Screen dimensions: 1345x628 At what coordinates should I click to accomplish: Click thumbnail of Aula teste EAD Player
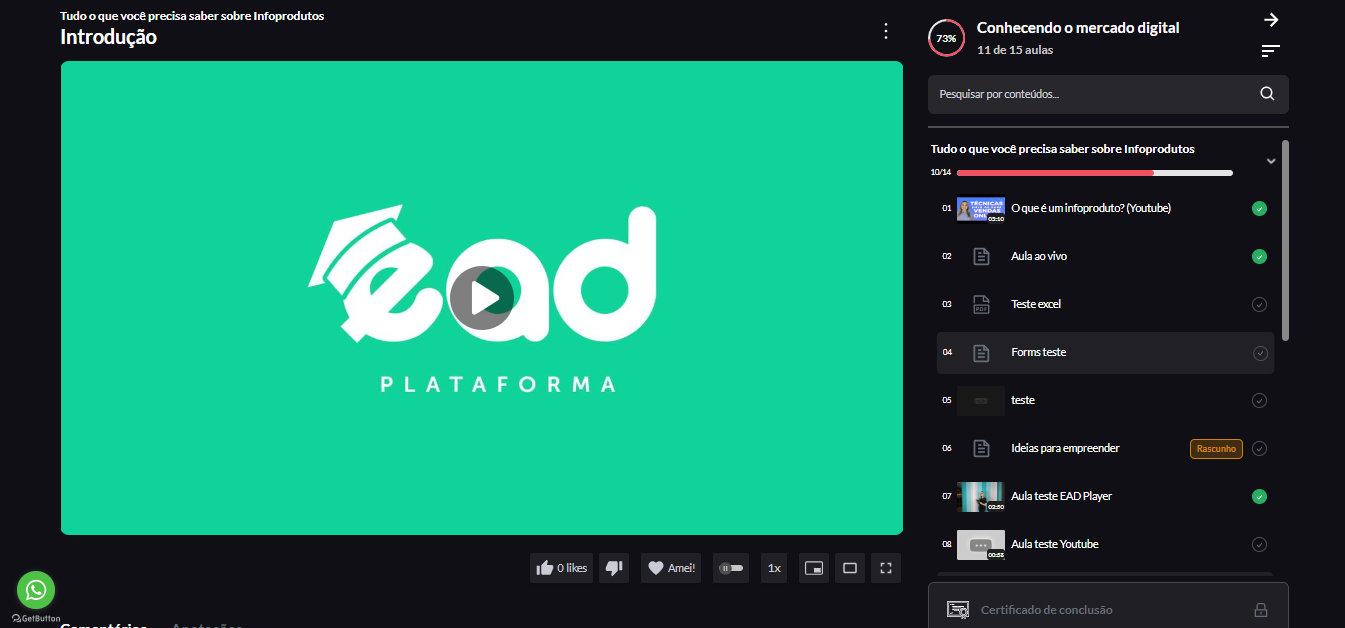click(x=981, y=497)
